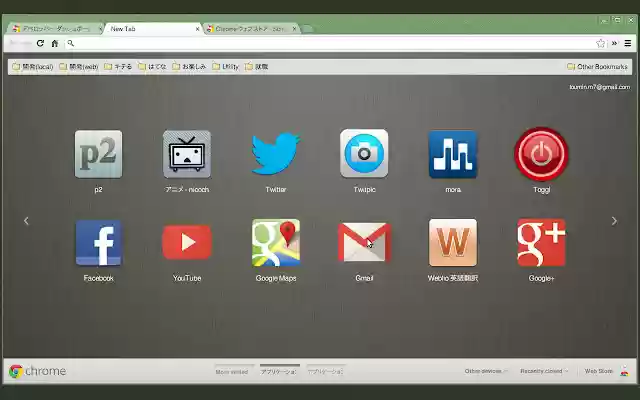Click the Gmail app label

click(x=364, y=278)
